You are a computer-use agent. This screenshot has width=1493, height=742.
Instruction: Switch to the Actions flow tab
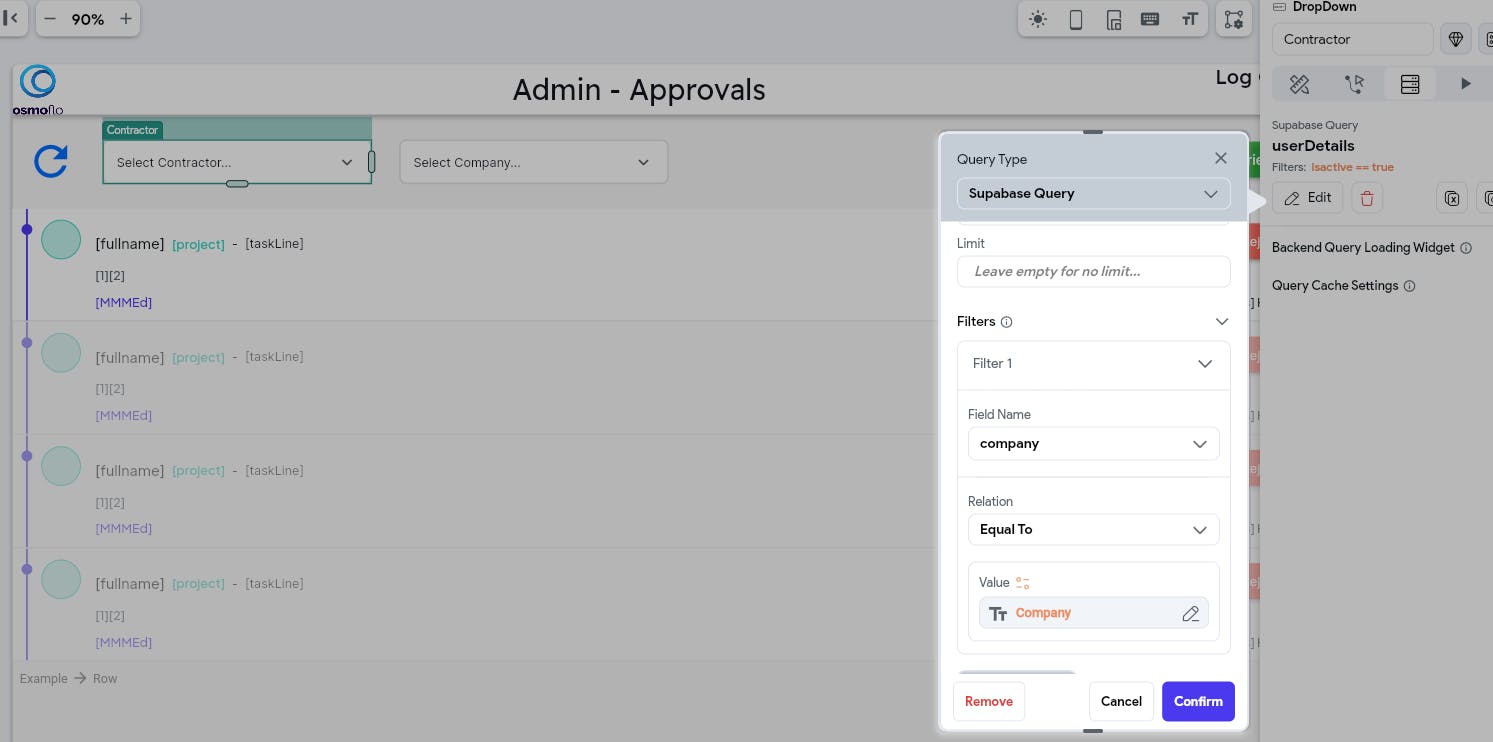click(1355, 84)
